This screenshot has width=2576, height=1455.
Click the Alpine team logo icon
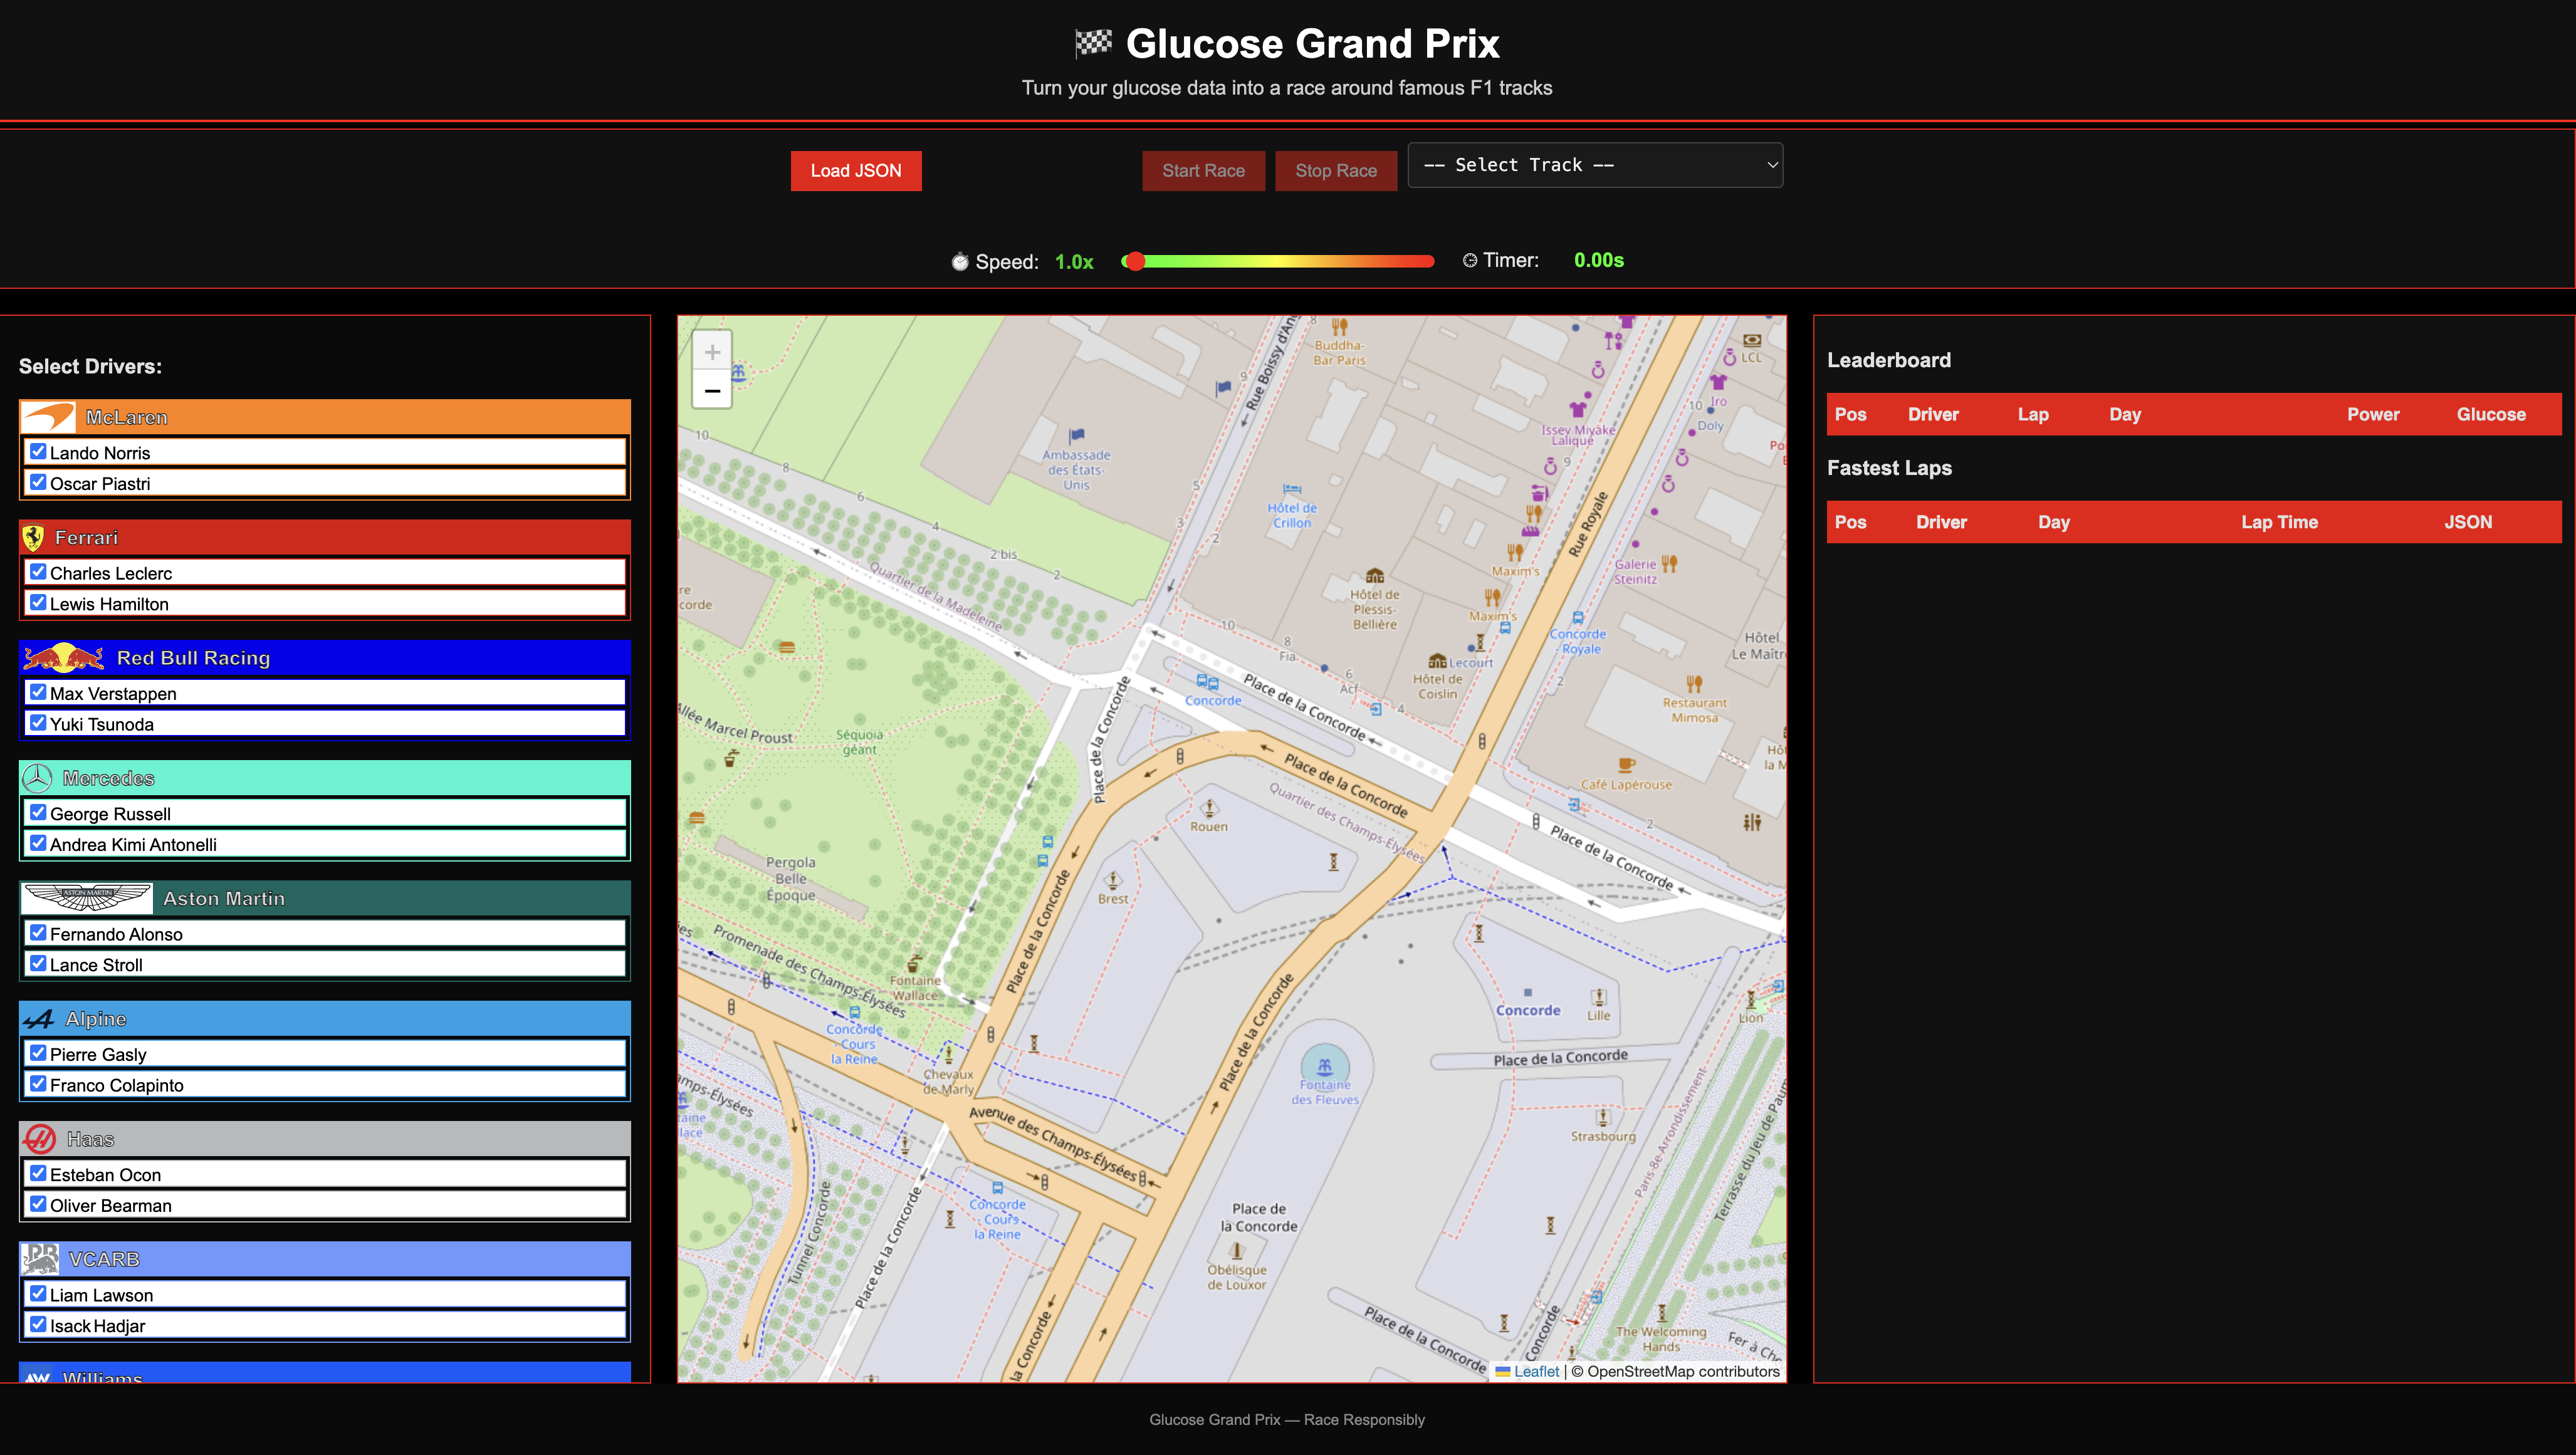point(39,1019)
